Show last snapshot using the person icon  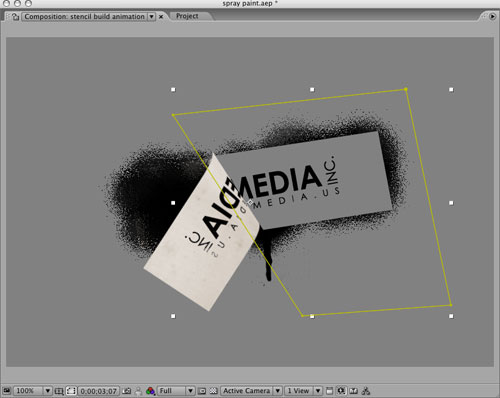click(138, 391)
